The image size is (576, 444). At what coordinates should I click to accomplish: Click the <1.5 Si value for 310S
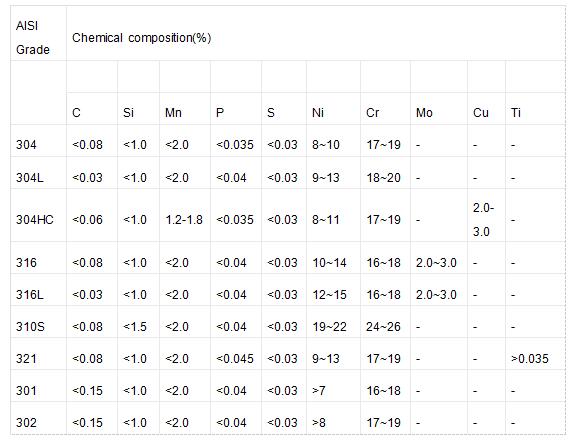tap(135, 326)
